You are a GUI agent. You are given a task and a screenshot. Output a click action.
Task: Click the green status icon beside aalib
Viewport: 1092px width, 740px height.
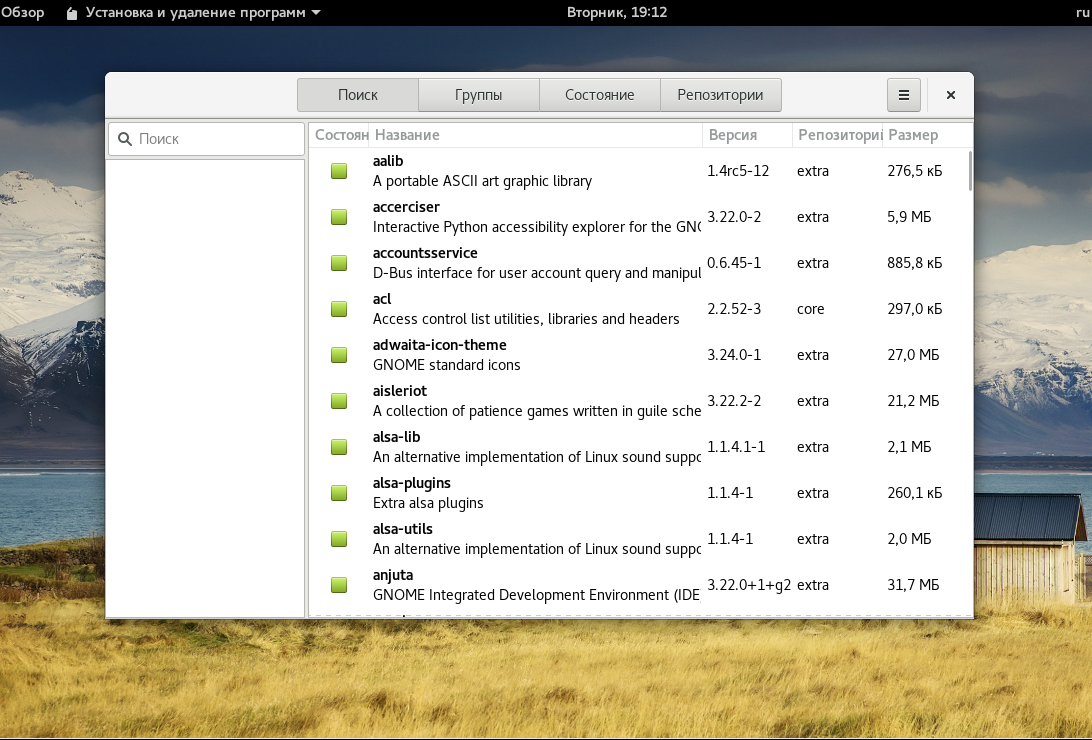(338, 170)
